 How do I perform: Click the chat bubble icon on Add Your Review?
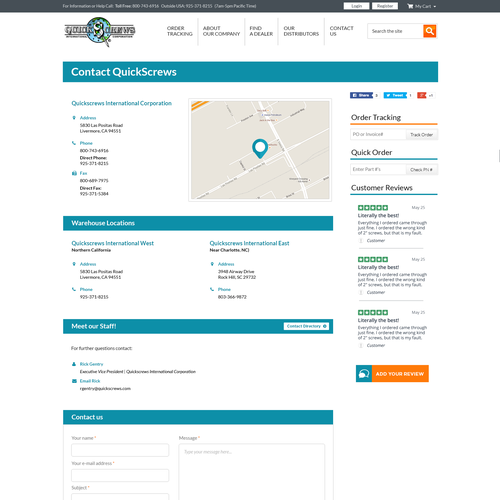pos(364,374)
